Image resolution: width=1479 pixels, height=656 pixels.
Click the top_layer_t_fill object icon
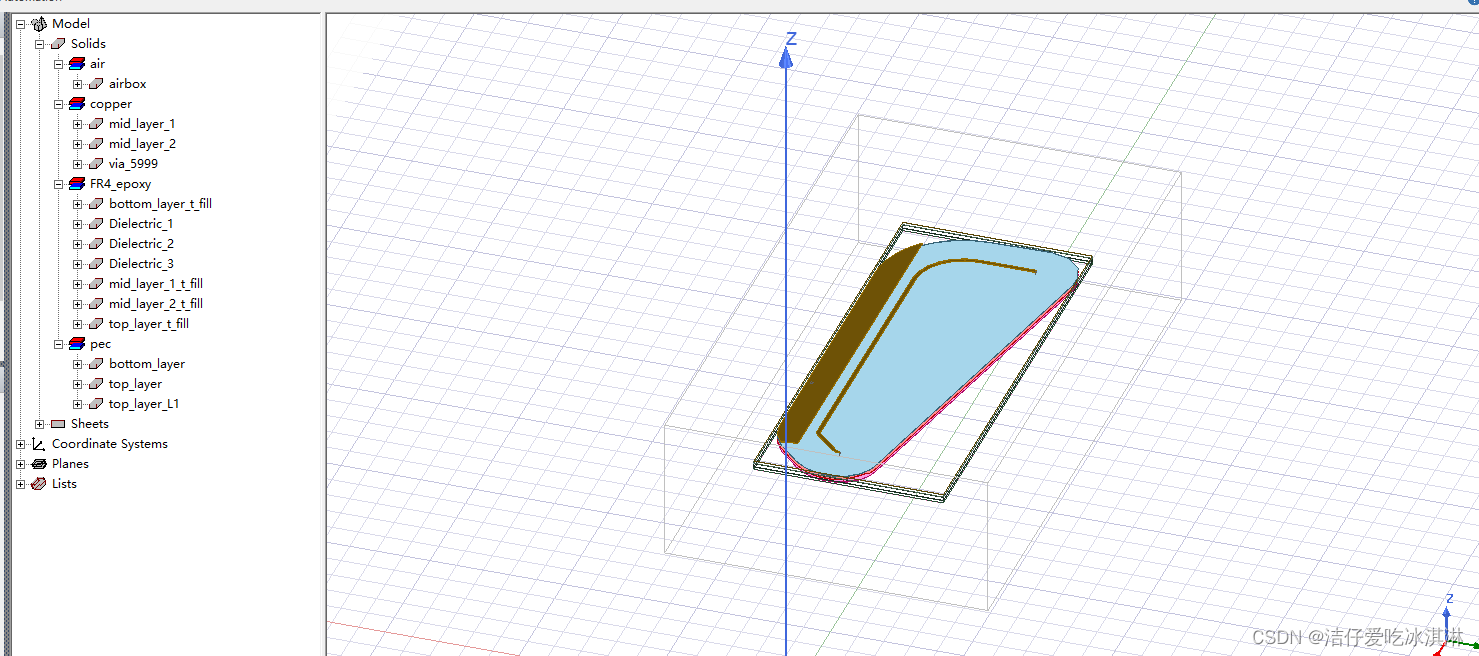click(96, 324)
